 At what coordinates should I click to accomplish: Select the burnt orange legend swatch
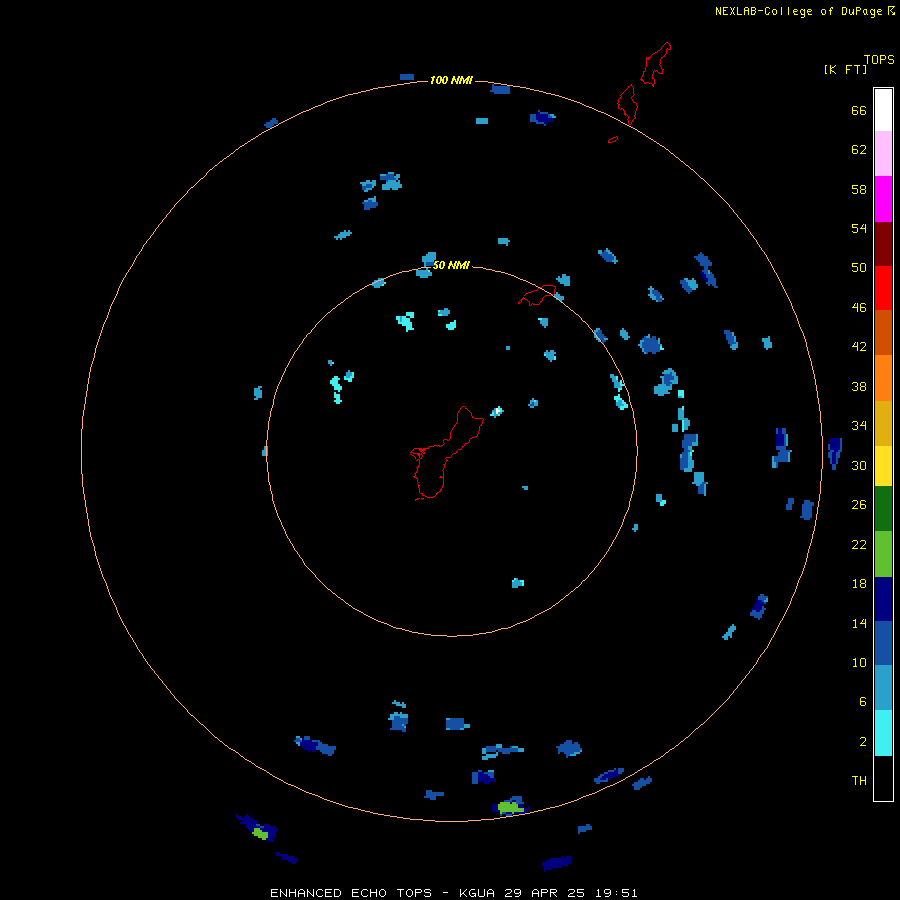[x=883, y=332]
